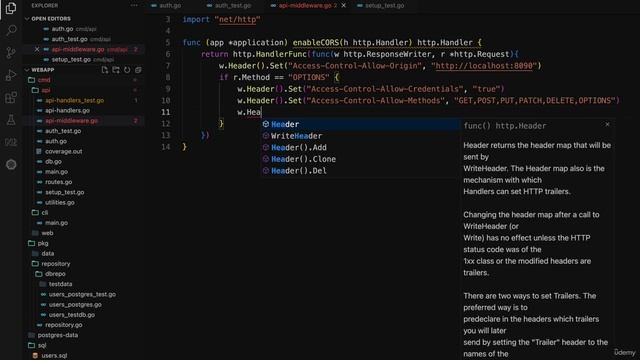Open the Explorer view in activity bar
The width and height of the screenshot is (640, 360).
pyautogui.click(x=11, y=8)
